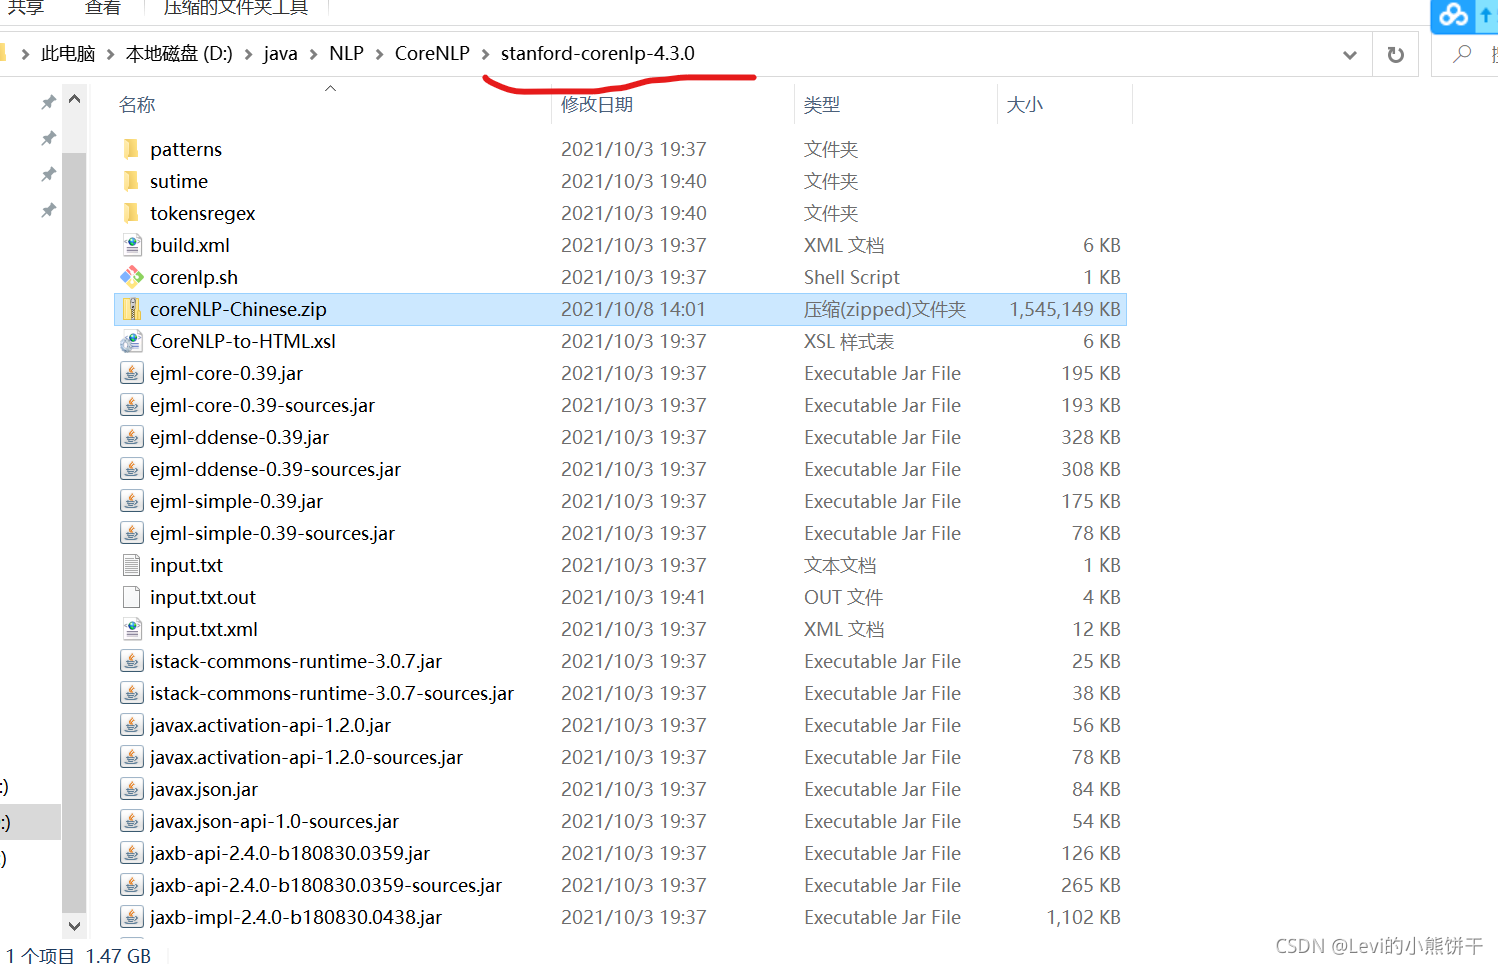Open the 压缩的文件夹工具 ribbon tab
The image size is (1498, 964).
click(236, 8)
